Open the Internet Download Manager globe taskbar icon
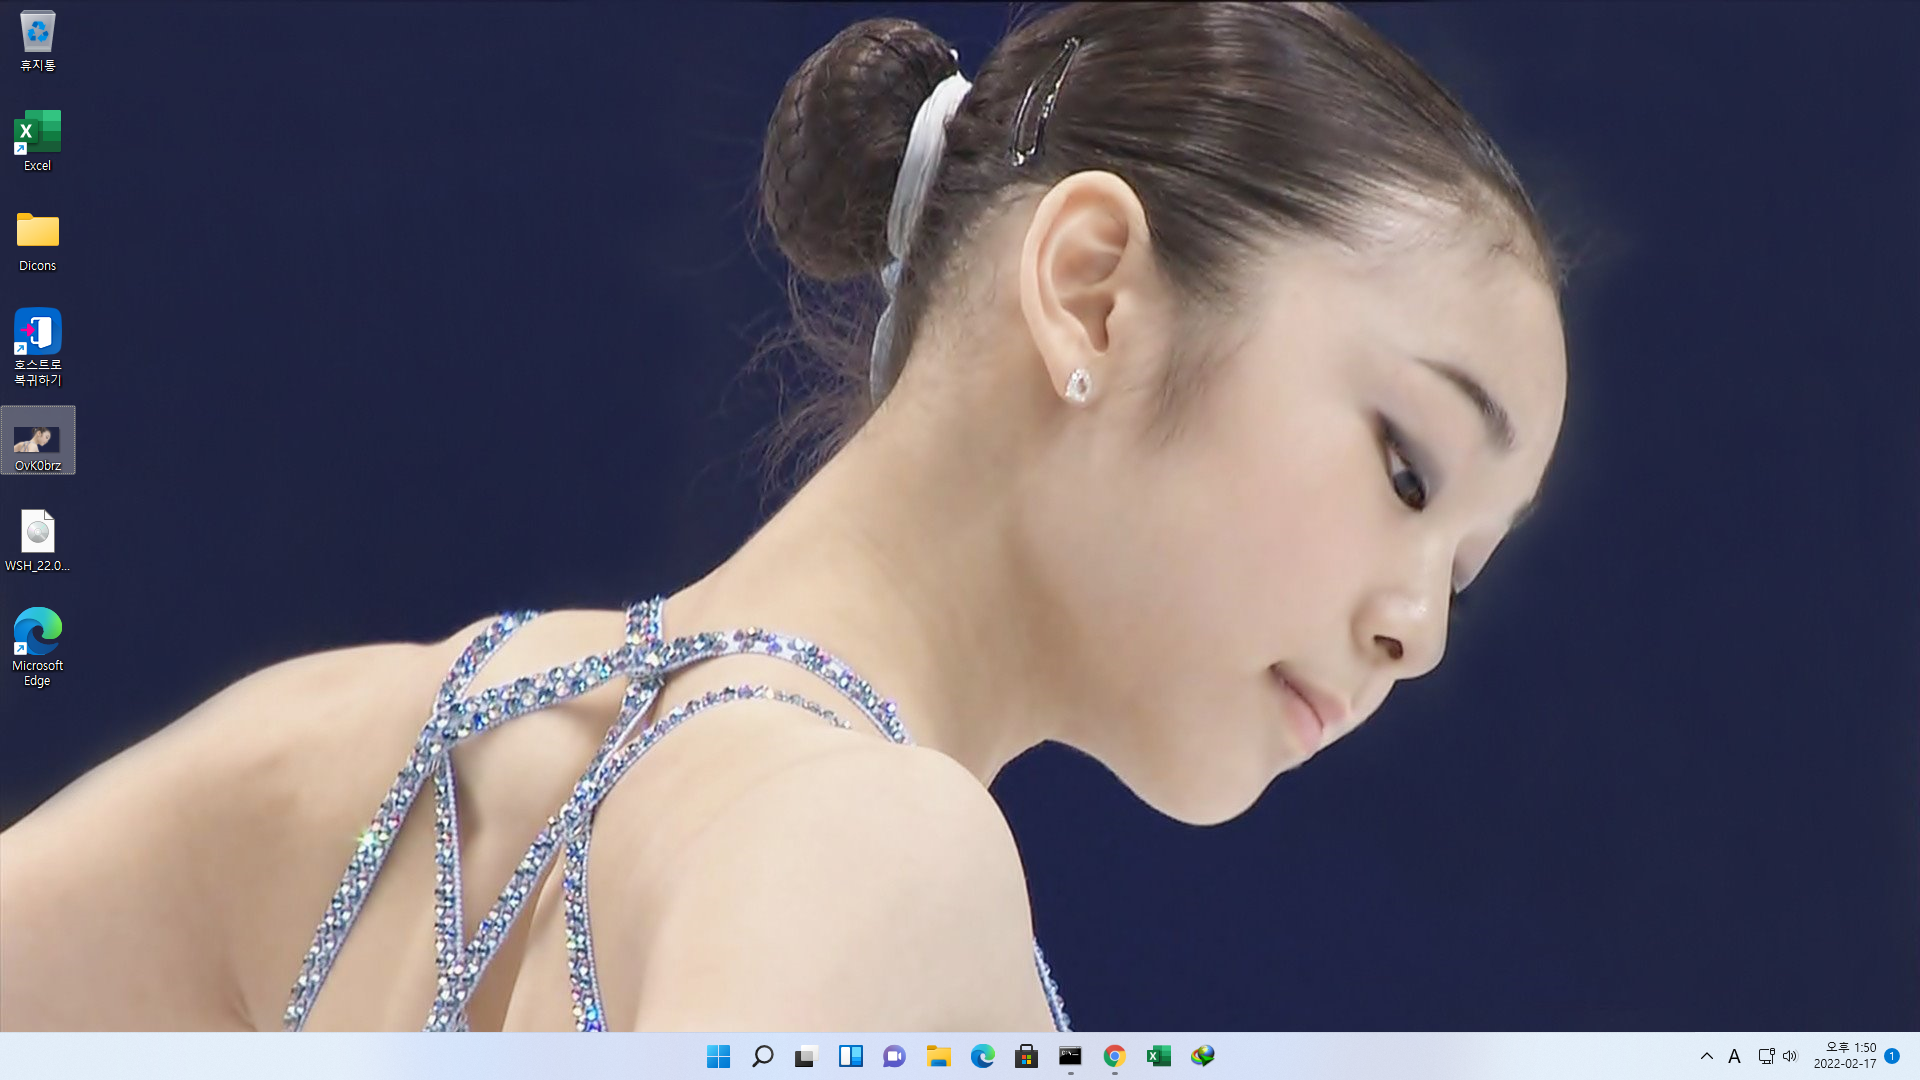1920x1080 pixels. click(1202, 1056)
